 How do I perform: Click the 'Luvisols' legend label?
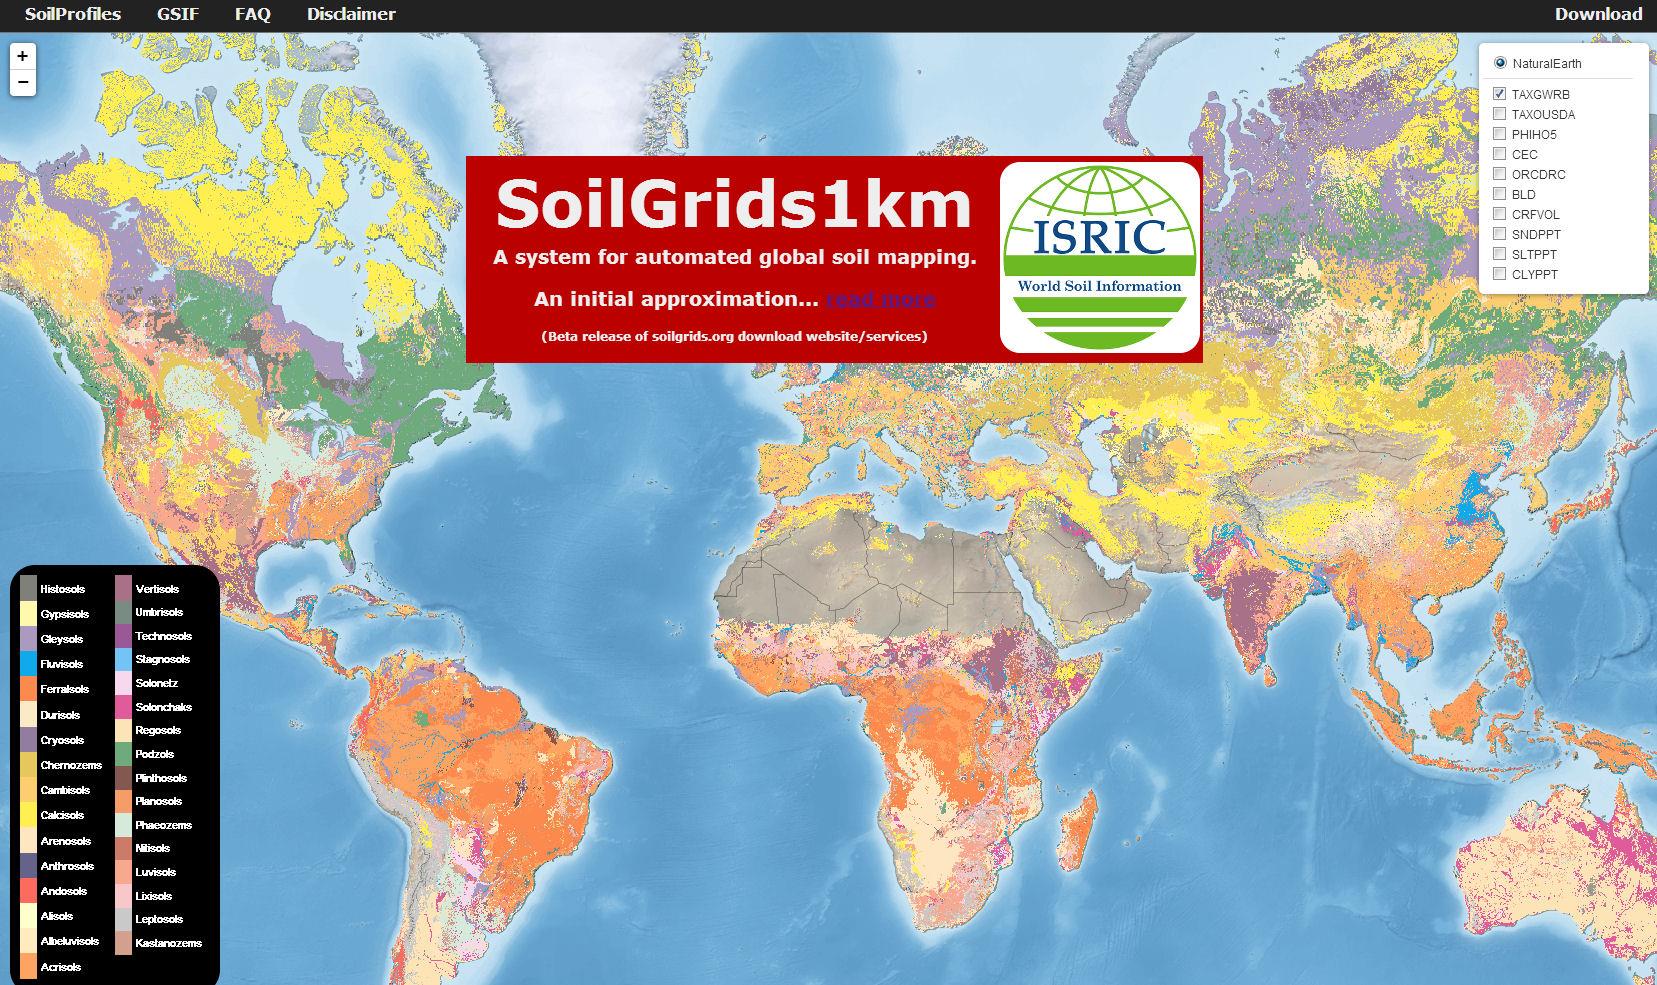[156, 872]
